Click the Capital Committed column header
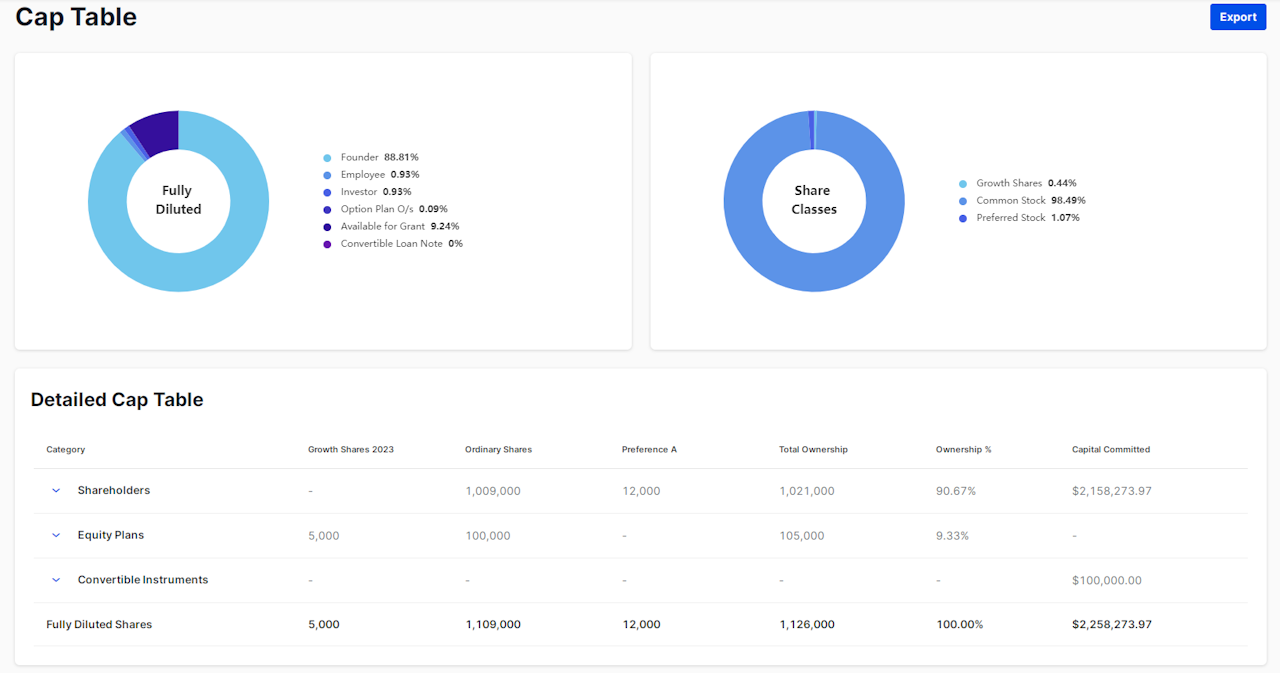The height and width of the screenshot is (673, 1280). point(1110,450)
